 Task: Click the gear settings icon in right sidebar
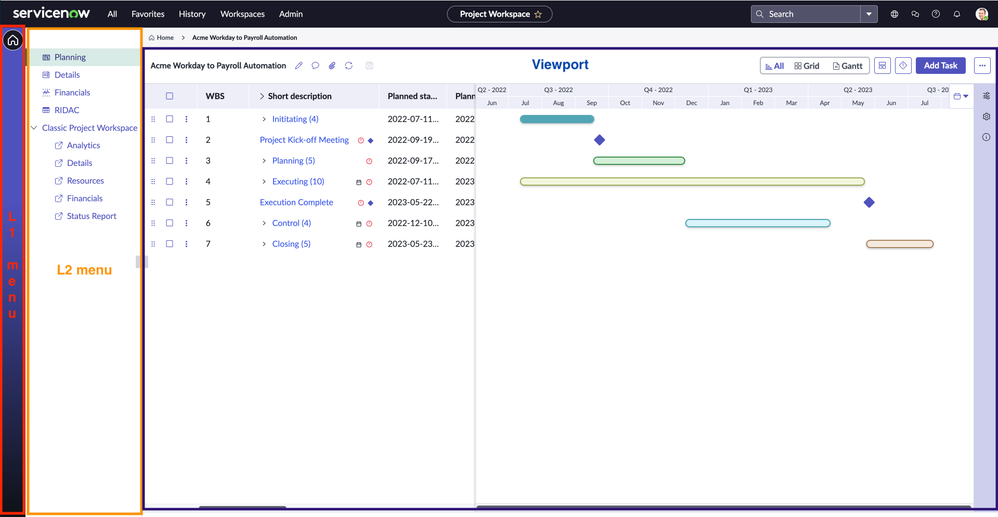coord(987,117)
